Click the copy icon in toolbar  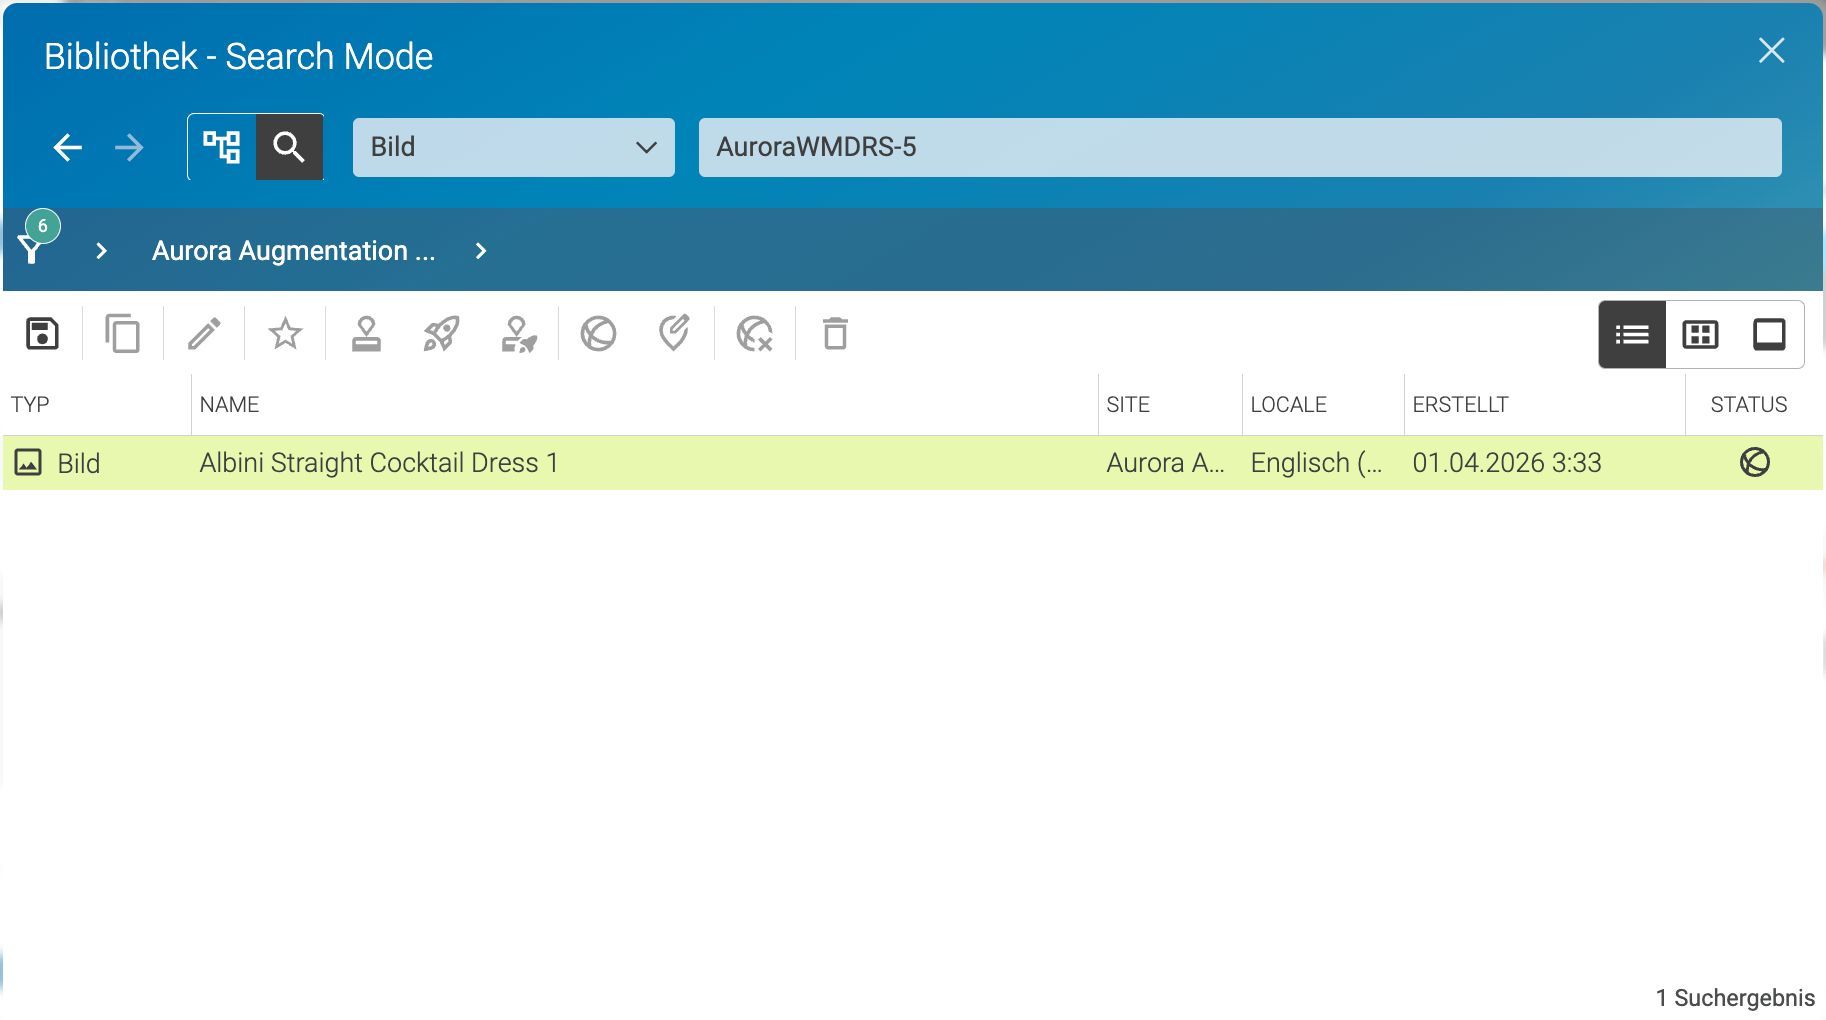tap(122, 334)
